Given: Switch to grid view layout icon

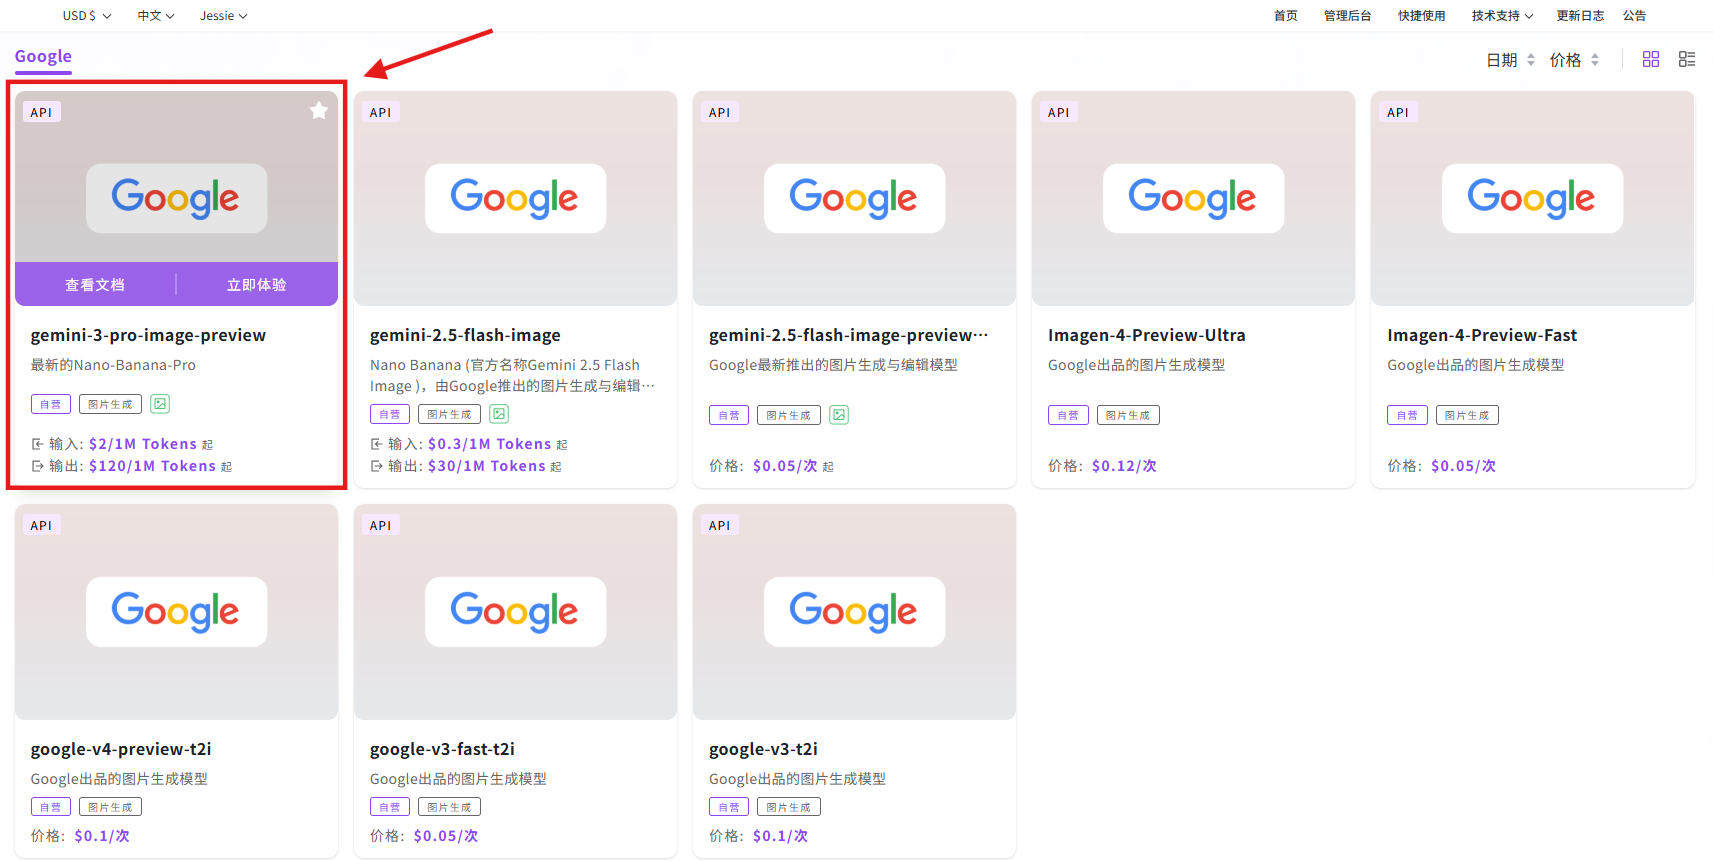Looking at the screenshot, I should (1650, 60).
